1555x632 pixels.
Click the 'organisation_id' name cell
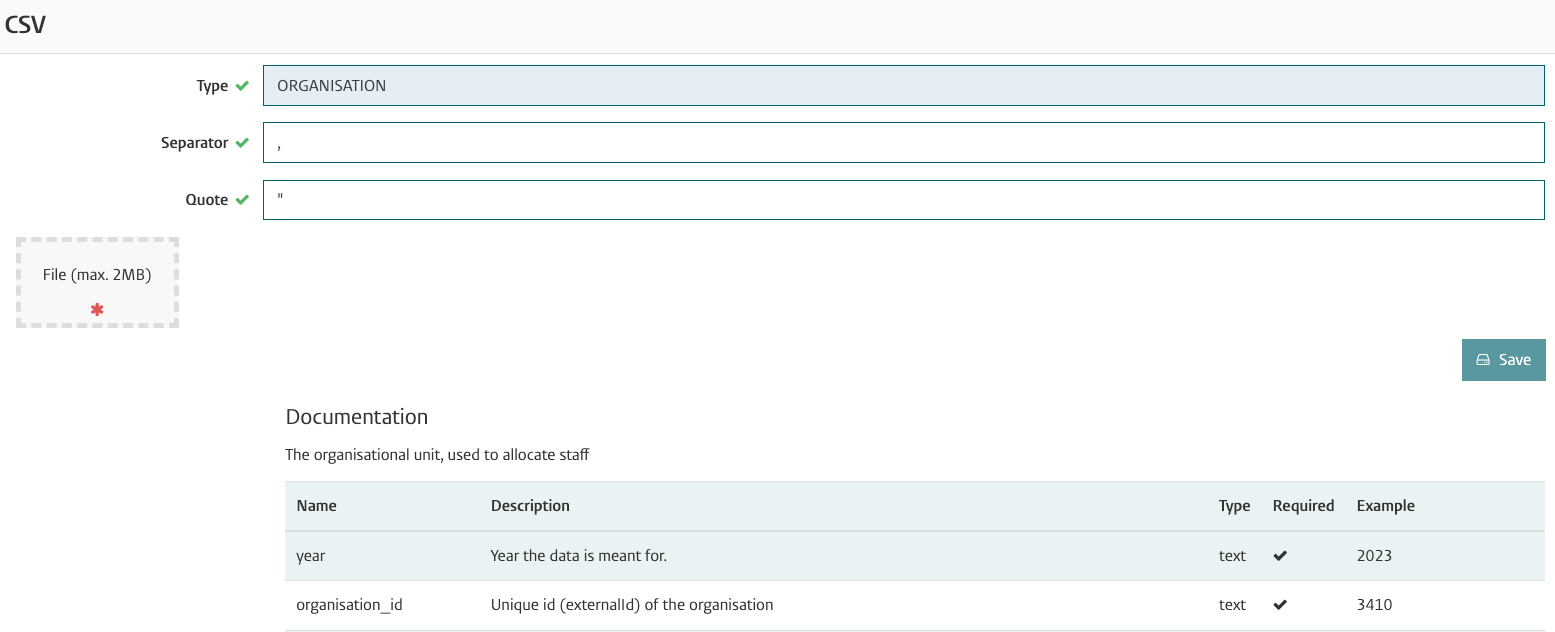(349, 605)
